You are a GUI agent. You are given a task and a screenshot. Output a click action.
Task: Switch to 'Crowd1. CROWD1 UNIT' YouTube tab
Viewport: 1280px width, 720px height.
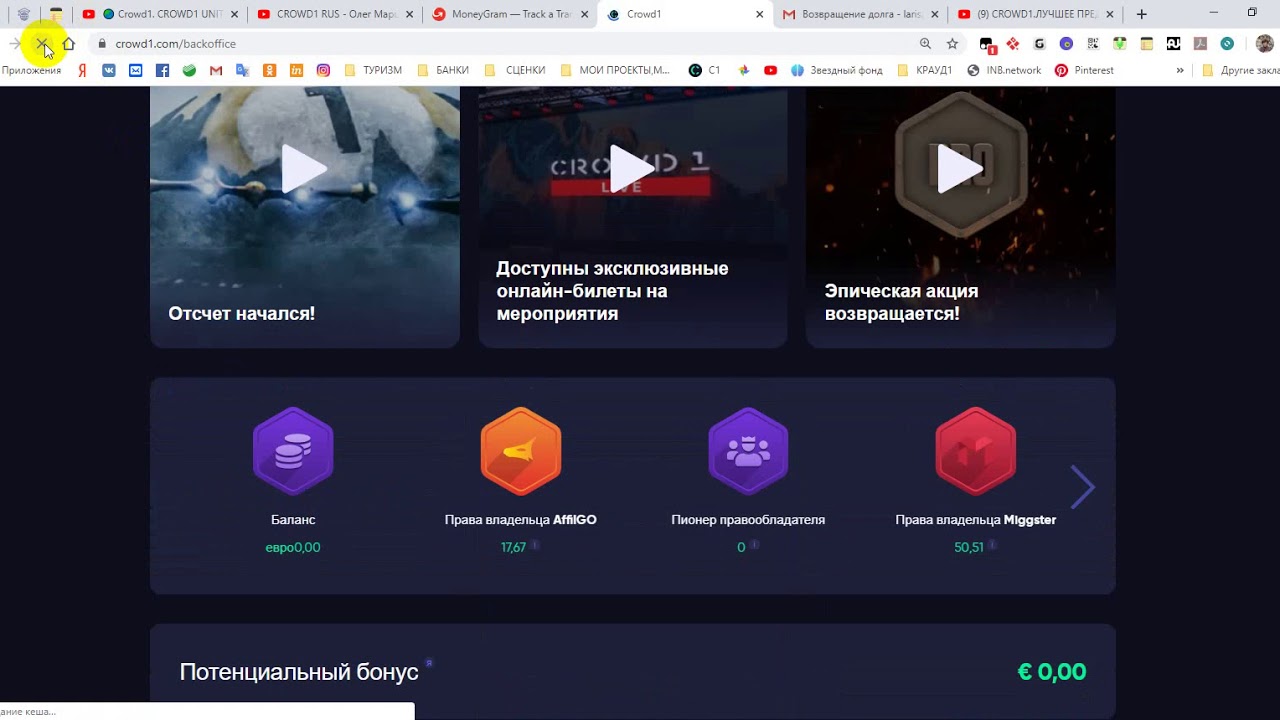point(161,14)
